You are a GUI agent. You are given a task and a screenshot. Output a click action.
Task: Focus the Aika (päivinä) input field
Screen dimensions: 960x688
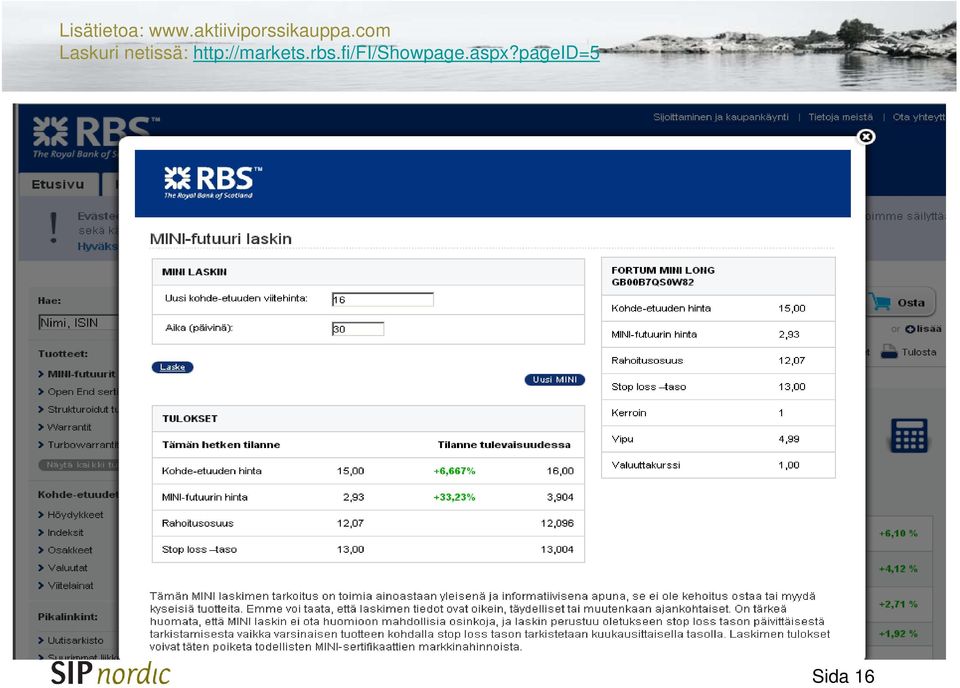coord(358,329)
